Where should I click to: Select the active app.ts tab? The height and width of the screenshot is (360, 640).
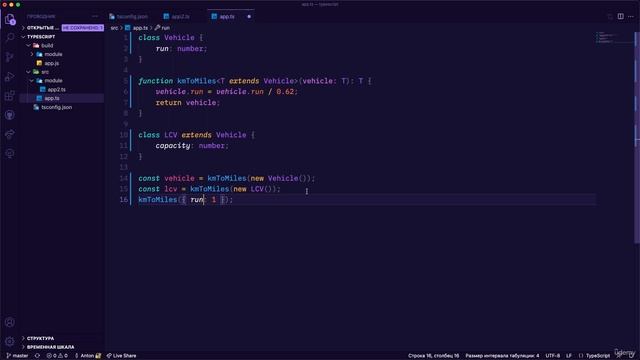click(x=227, y=17)
